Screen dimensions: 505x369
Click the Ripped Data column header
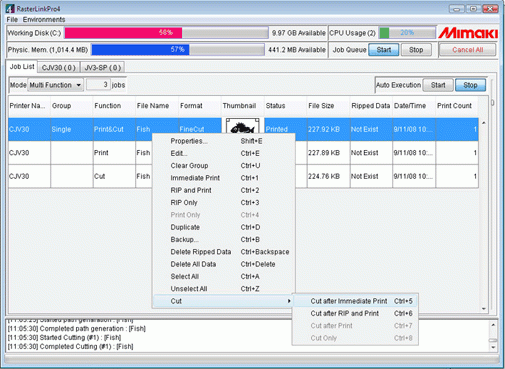(x=371, y=106)
